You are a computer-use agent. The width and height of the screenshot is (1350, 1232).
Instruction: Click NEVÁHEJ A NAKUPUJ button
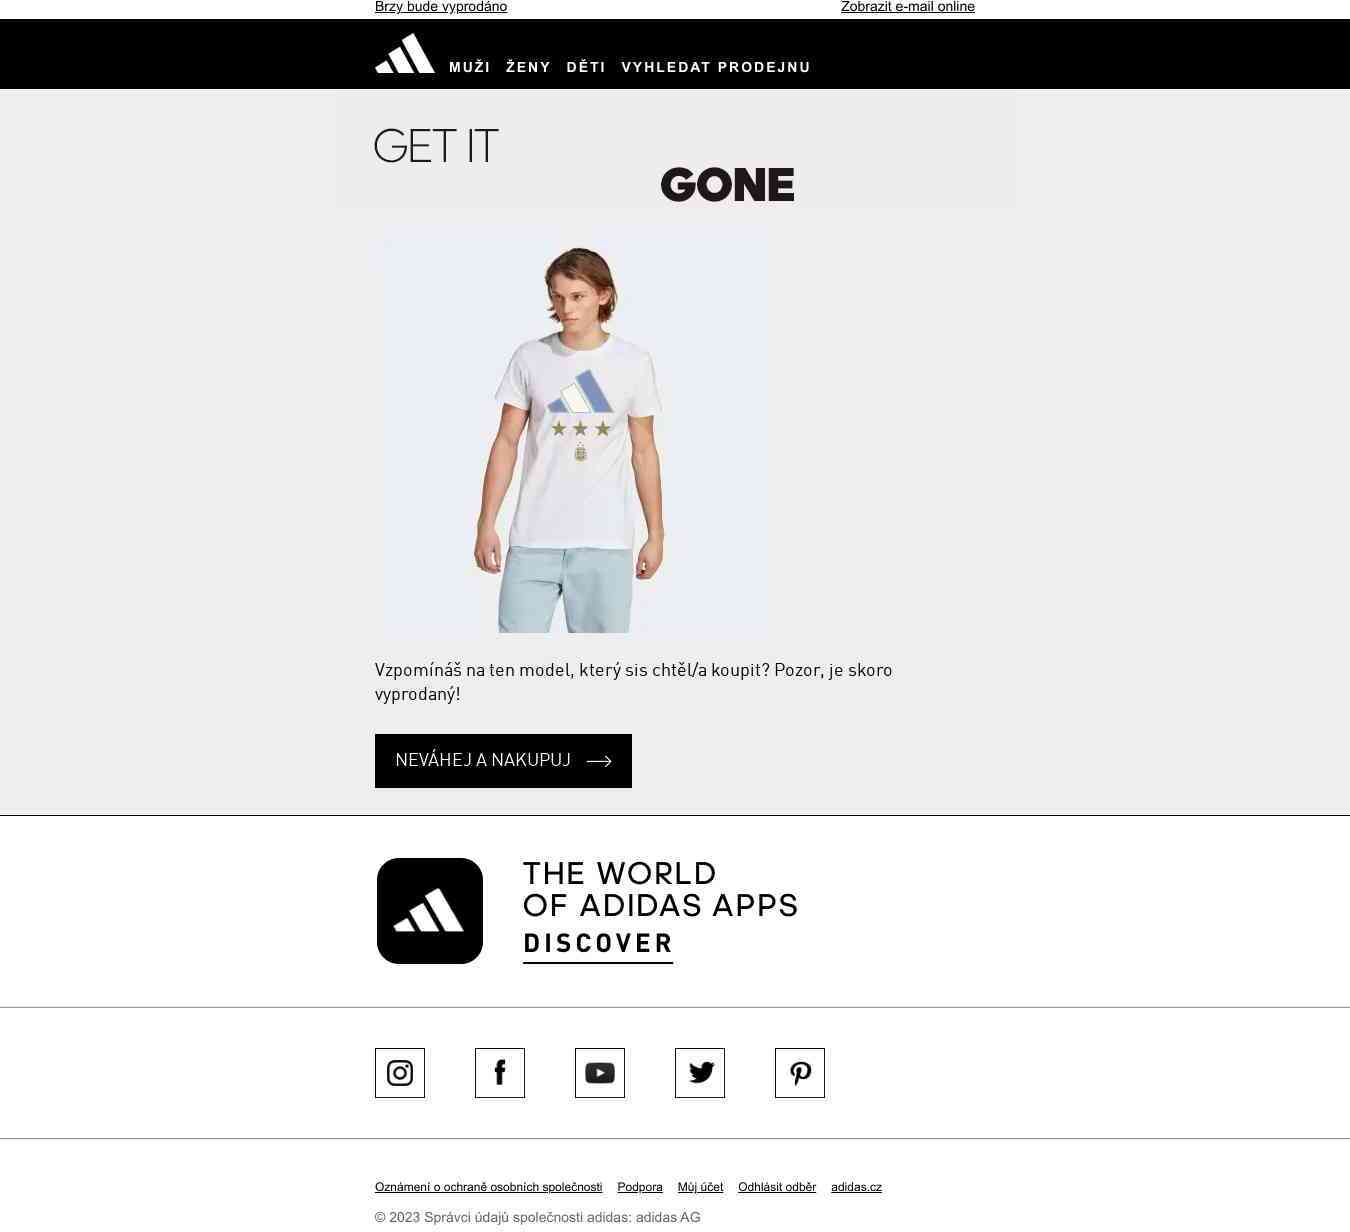click(x=503, y=761)
